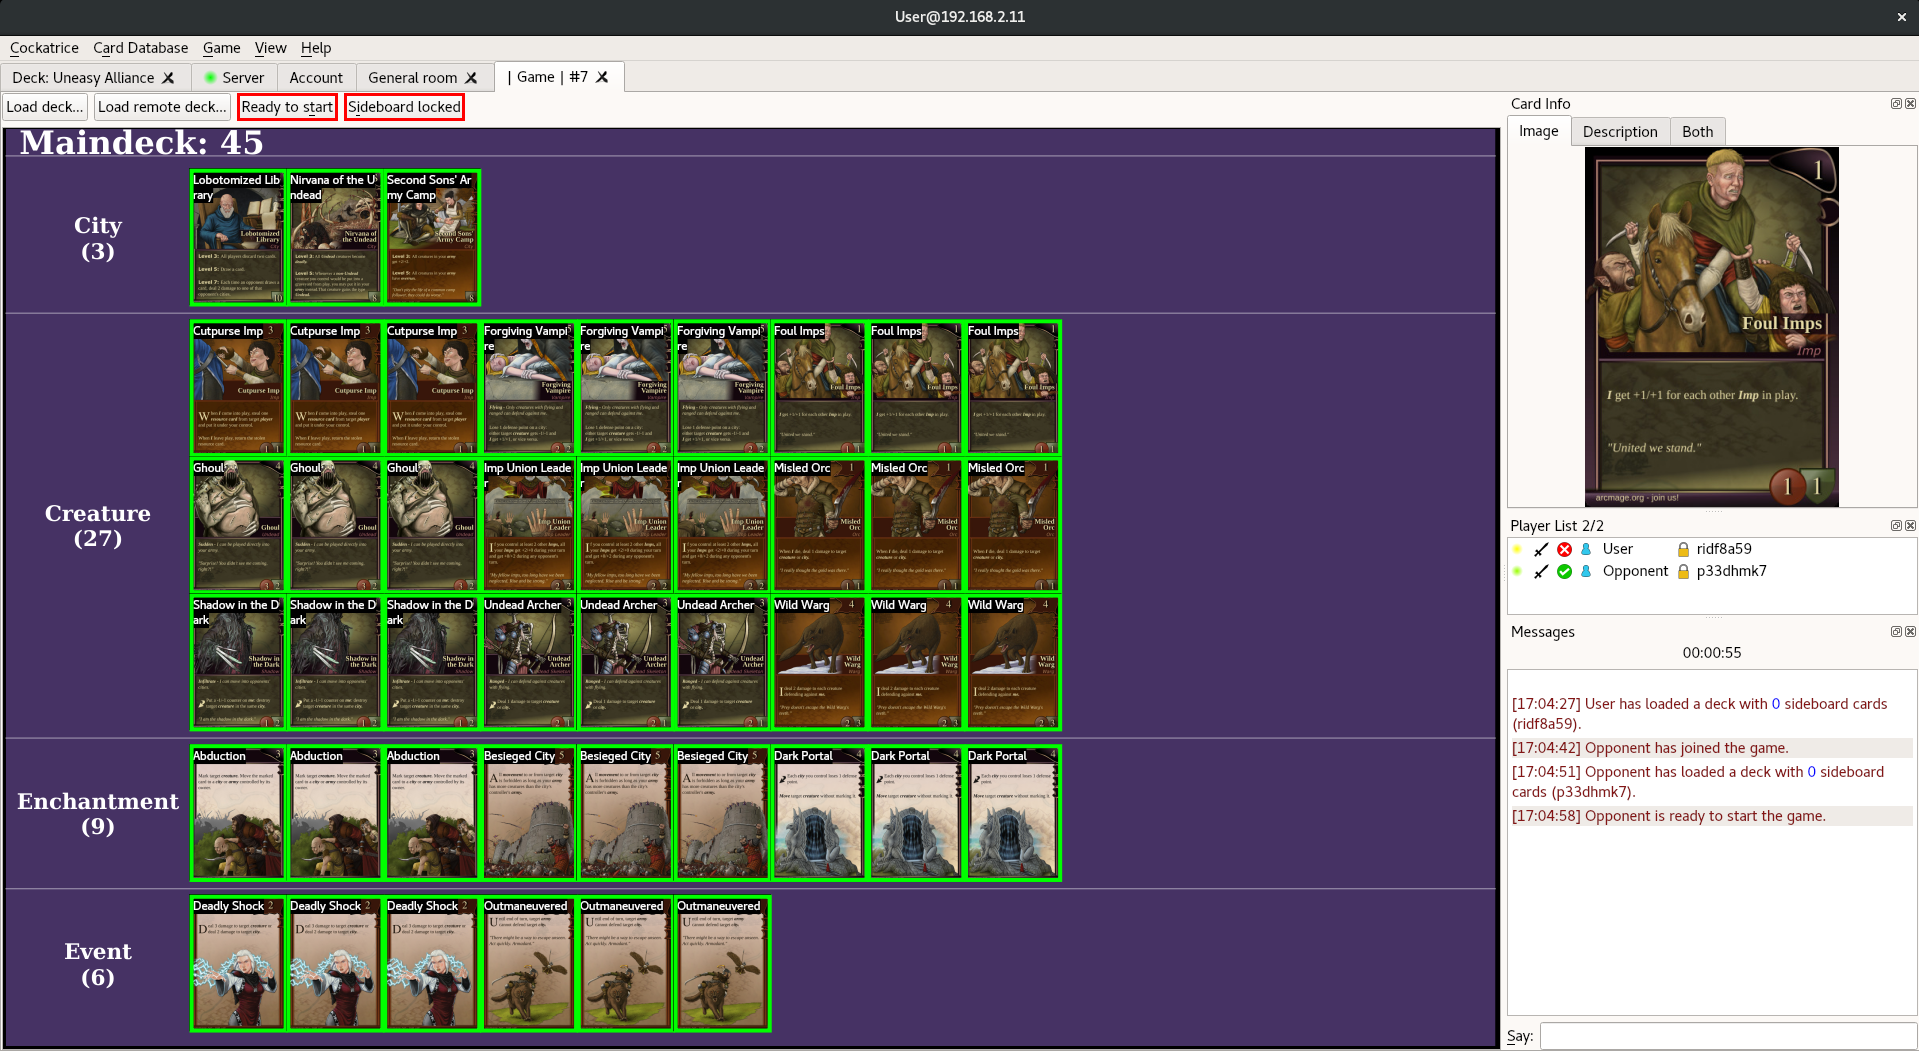Select the Both tab in Card Info
1919x1051 pixels.
click(x=1697, y=132)
